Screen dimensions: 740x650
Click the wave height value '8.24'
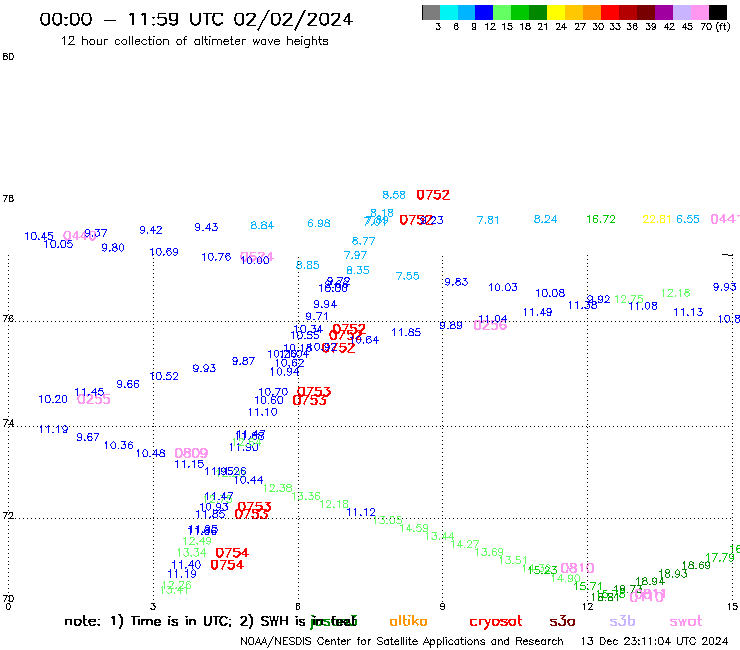546,219
